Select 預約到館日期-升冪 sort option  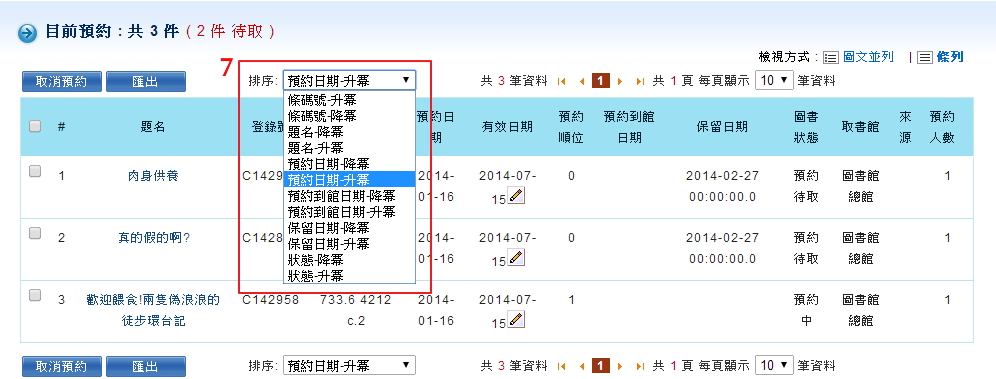(349, 211)
